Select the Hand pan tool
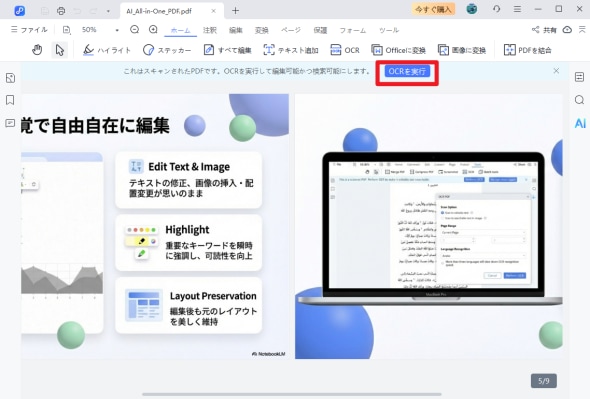Screen dimensions: 590x399 [37, 50]
